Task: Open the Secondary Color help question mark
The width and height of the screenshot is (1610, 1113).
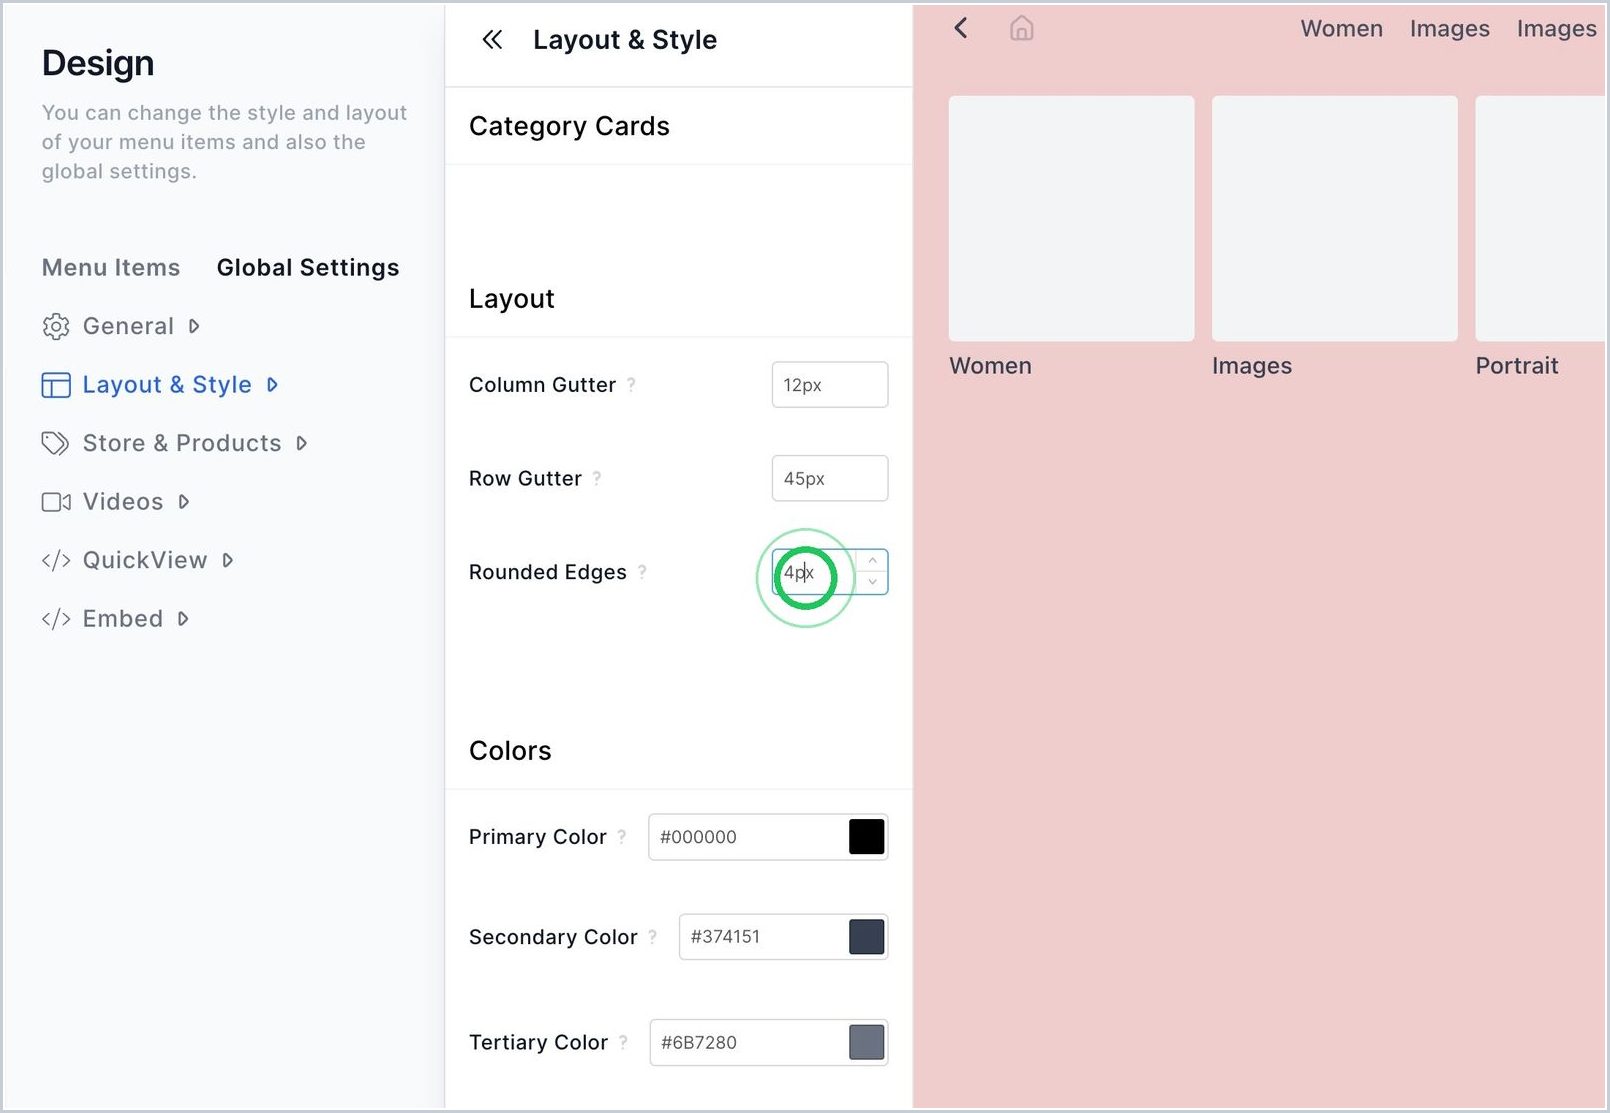Action: point(653,936)
